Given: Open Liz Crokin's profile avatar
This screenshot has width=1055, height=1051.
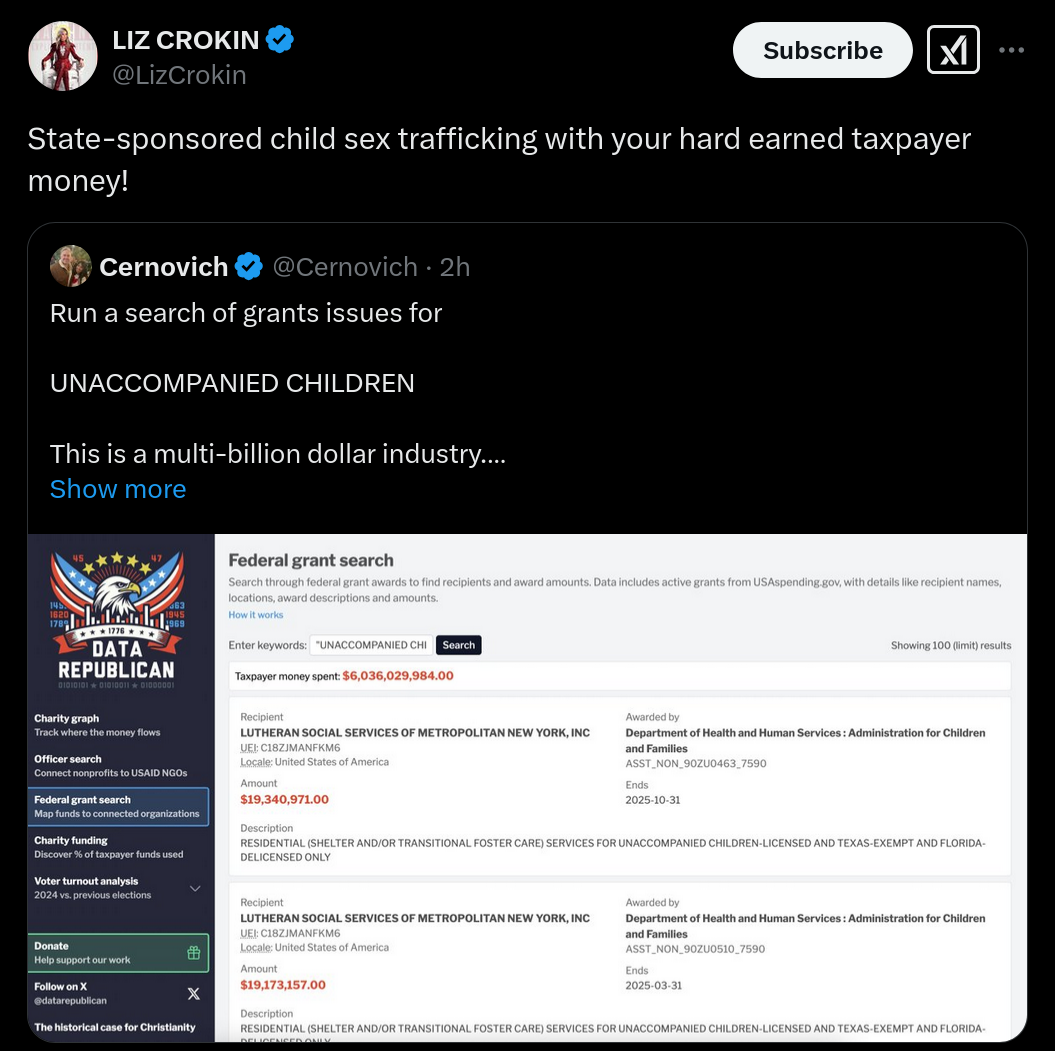Looking at the screenshot, I should (x=63, y=56).
